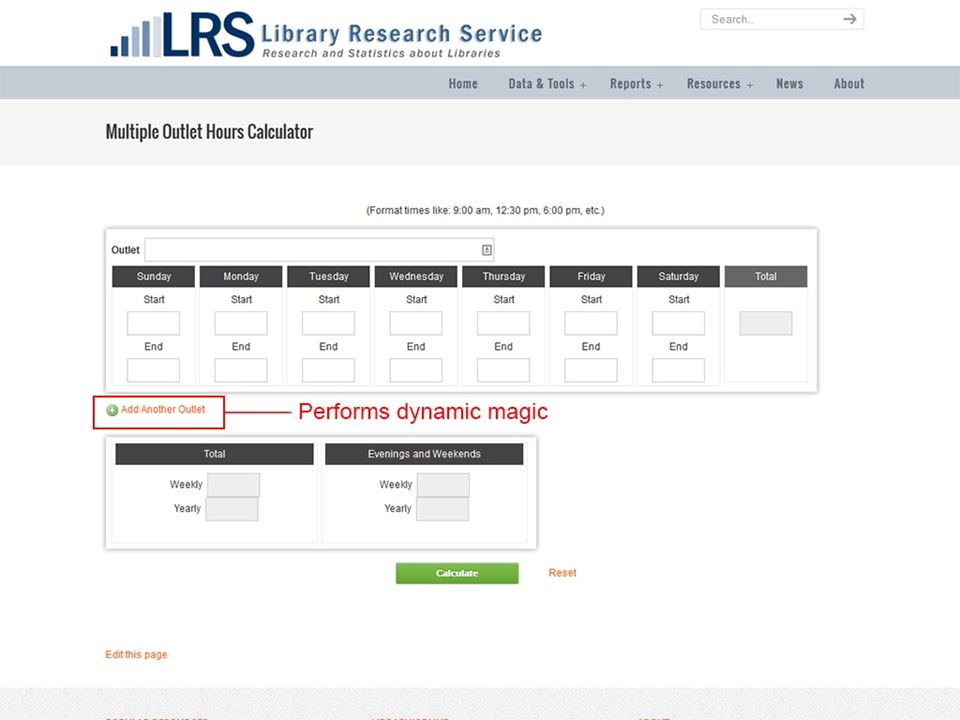960x720 pixels.
Task: Expand the Resources menu
Action: point(719,84)
